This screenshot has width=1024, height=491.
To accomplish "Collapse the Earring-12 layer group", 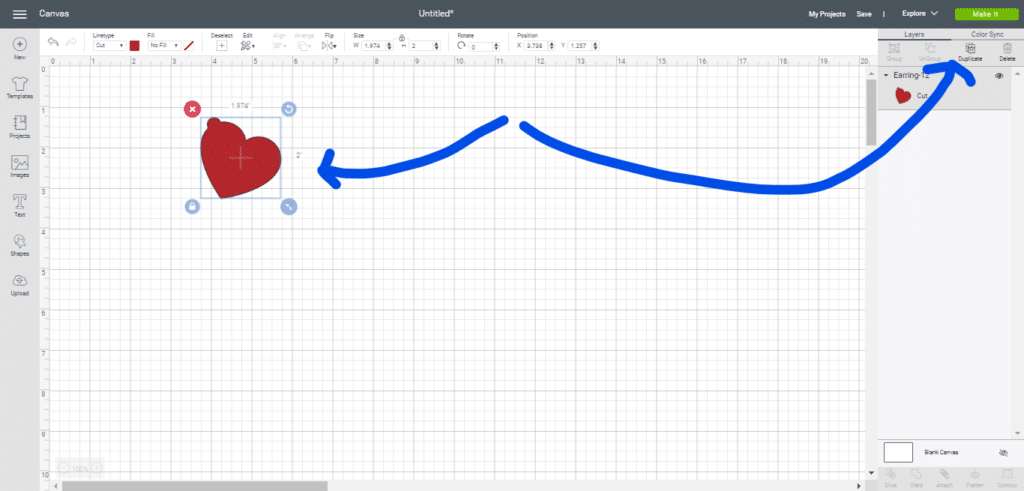I will point(886,76).
